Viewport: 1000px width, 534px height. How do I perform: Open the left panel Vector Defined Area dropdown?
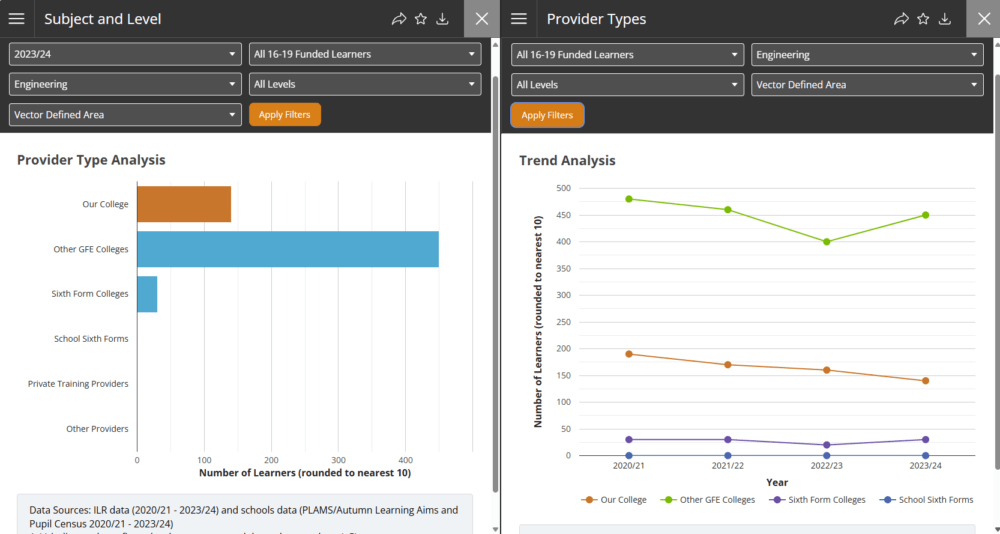pos(125,115)
